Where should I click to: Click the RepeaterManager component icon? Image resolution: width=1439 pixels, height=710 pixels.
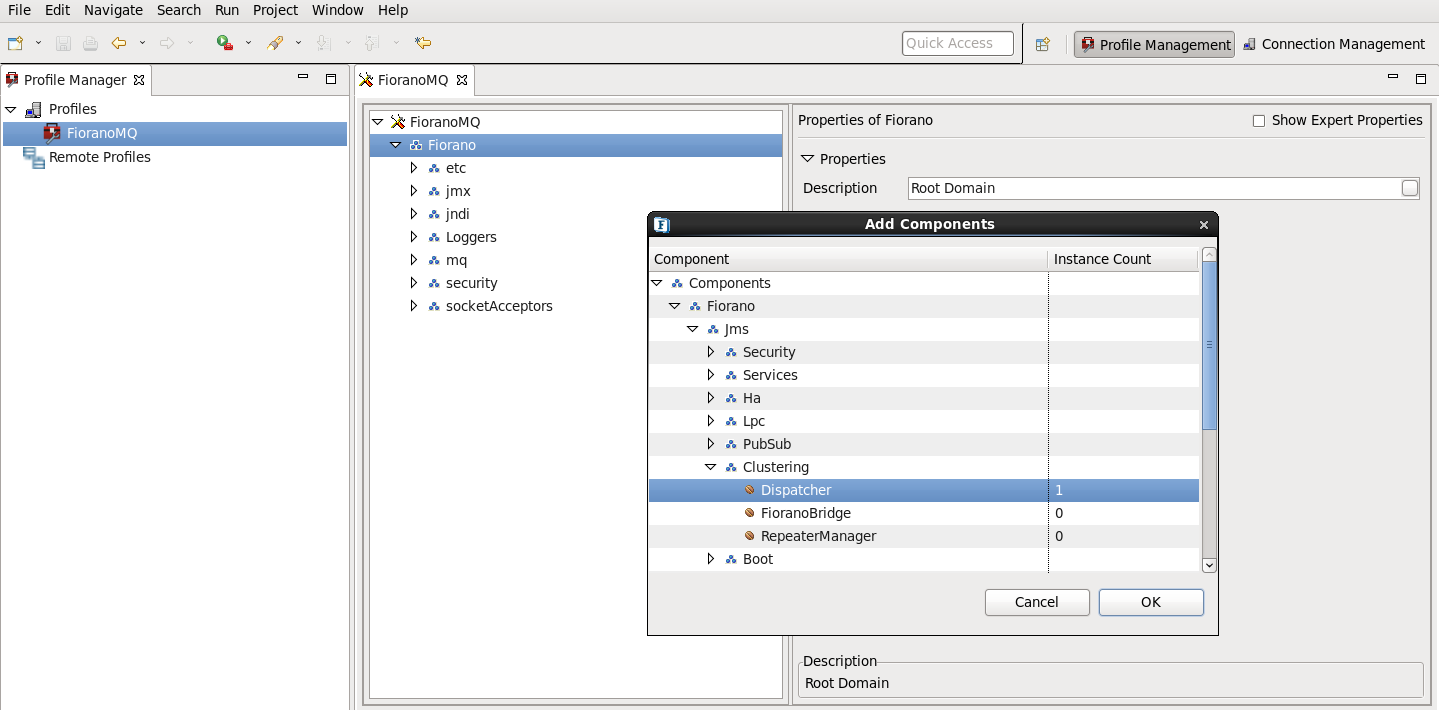pos(749,536)
